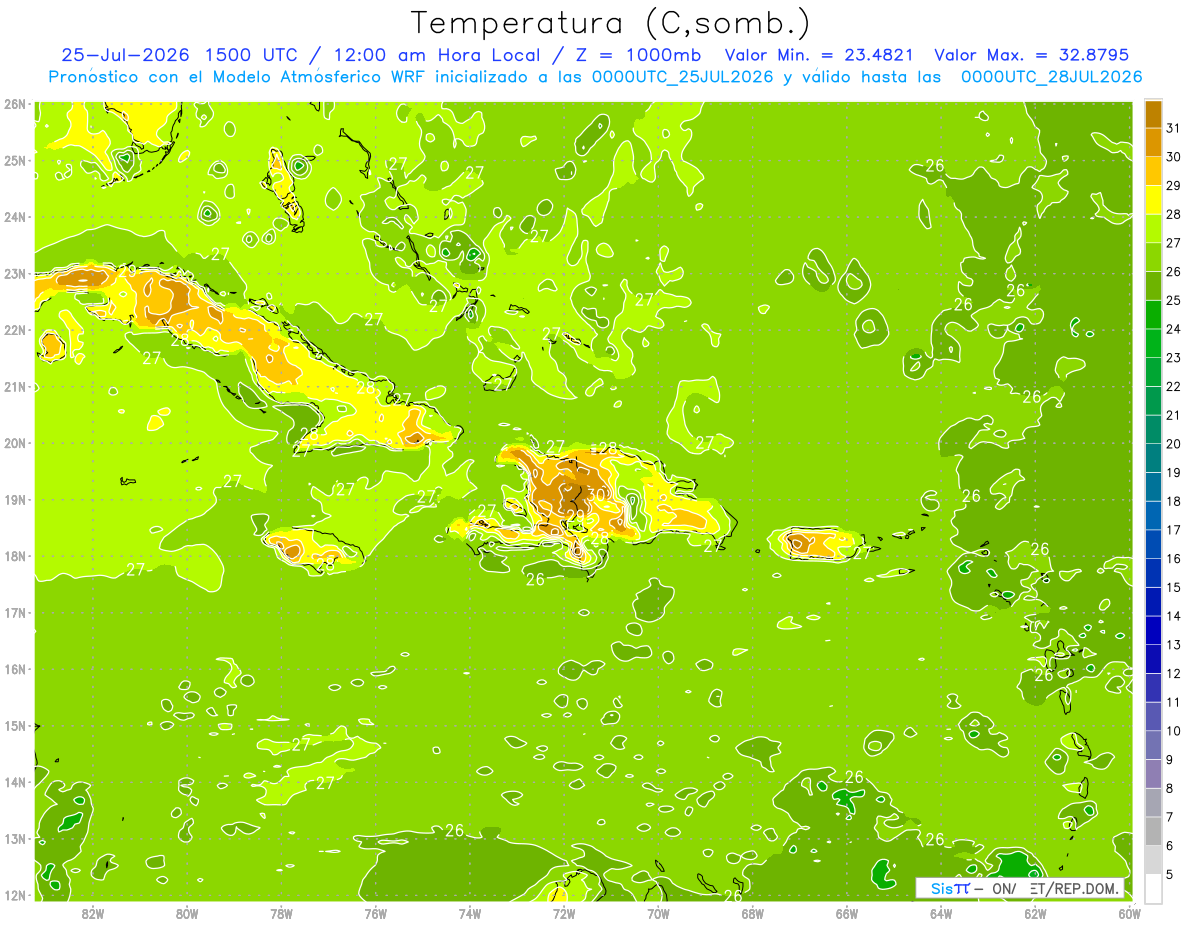This screenshot has width=1200, height=927.
Task: Click the 17N latitude axis label
Action: point(15,612)
